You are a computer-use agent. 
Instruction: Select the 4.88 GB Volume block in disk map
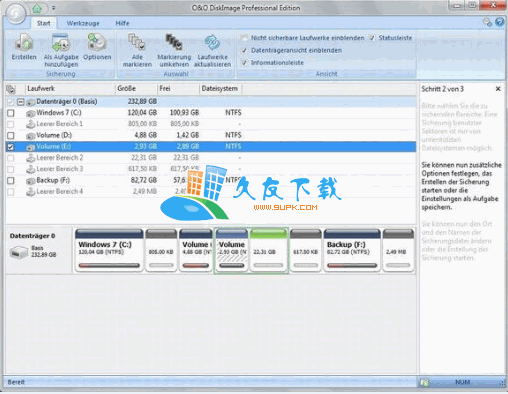pos(196,250)
